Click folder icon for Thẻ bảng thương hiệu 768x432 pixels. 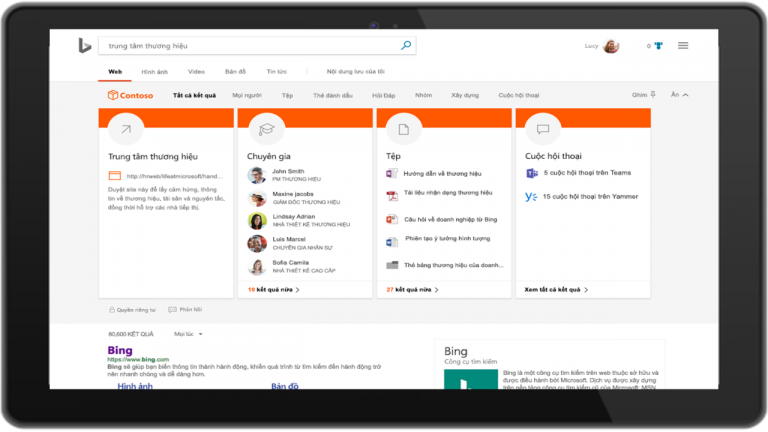pos(392,265)
